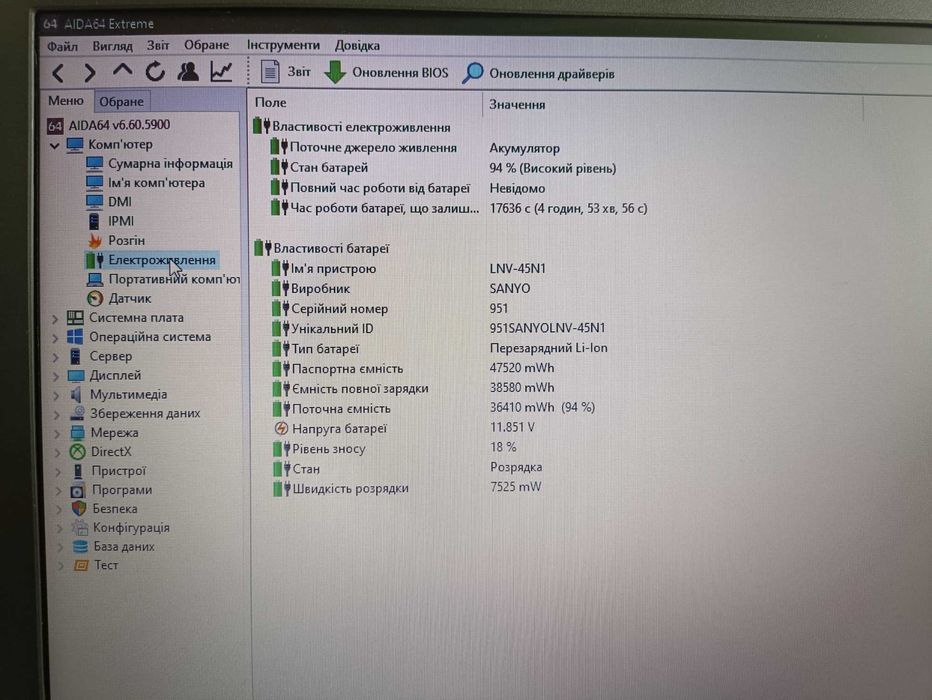The width and height of the screenshot is (932, 700).
Task: Click the Сумарна інформація monitor icon
Action: 95,163
